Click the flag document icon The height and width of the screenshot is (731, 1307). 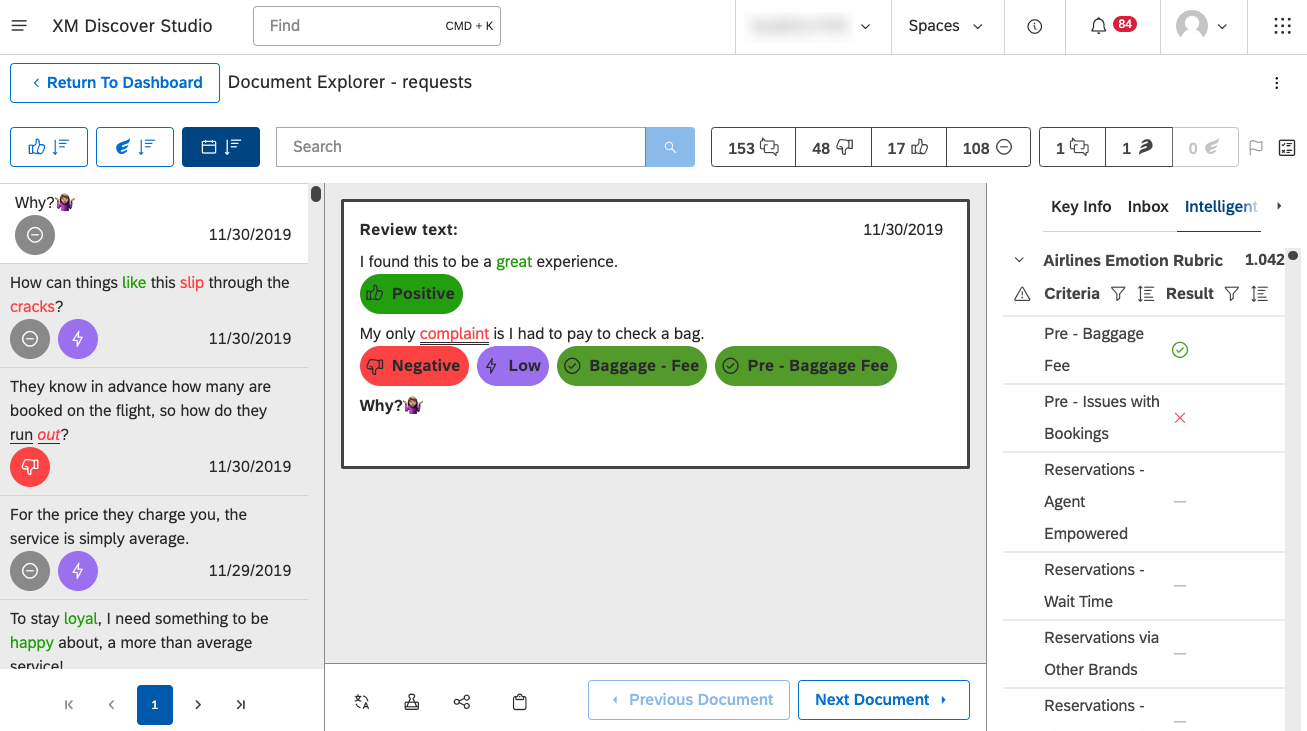point(1256,147)
